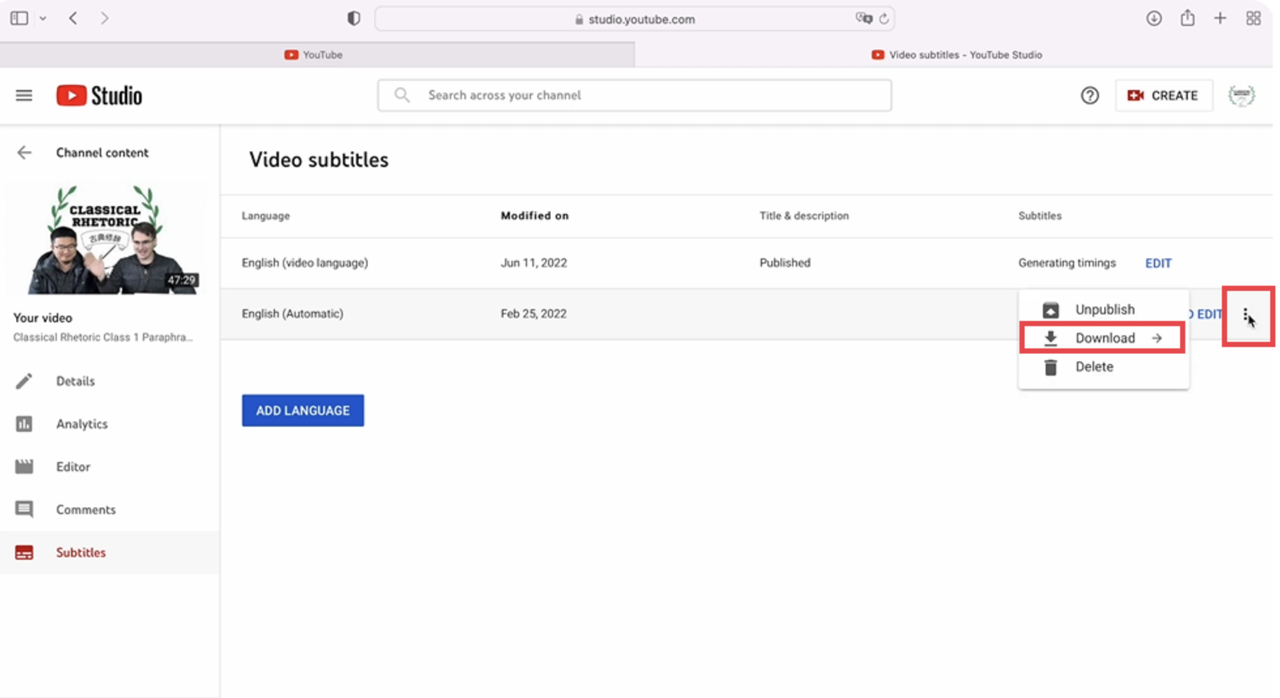Viewport: 1280px width, 698px height.
Task: Open the channel account avatar
Action: tap(1241, 95)
